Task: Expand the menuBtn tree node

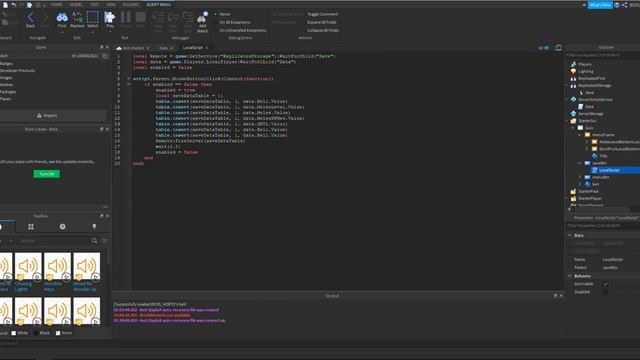Action: pyautogui.click(x=580, y=177)
